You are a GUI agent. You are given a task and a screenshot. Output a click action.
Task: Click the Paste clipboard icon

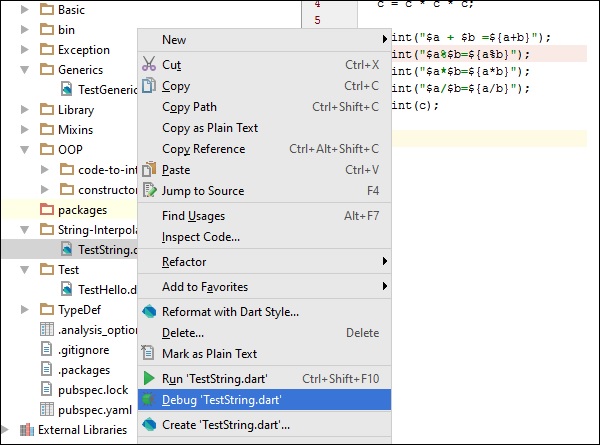point(149,170)
